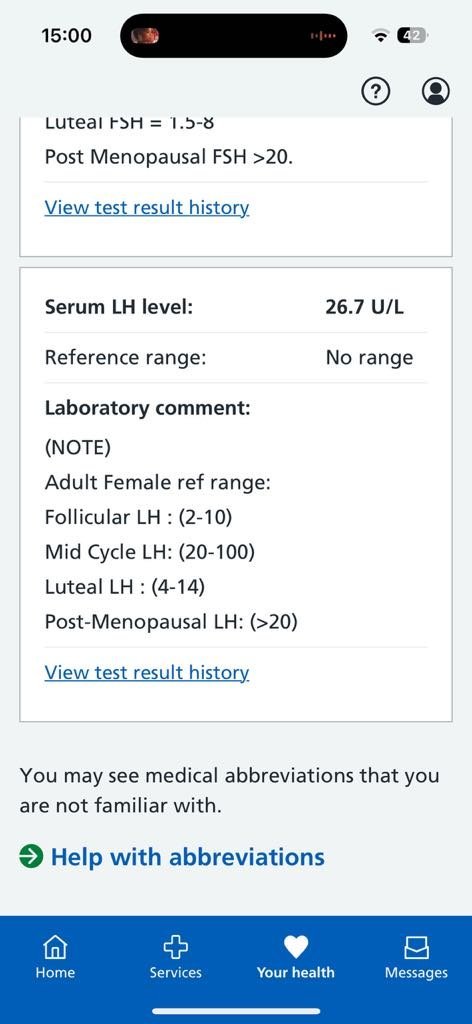The image size is (472, 1024).
Task: Open View test result history under LH
Action: click(x=147, y=673)
